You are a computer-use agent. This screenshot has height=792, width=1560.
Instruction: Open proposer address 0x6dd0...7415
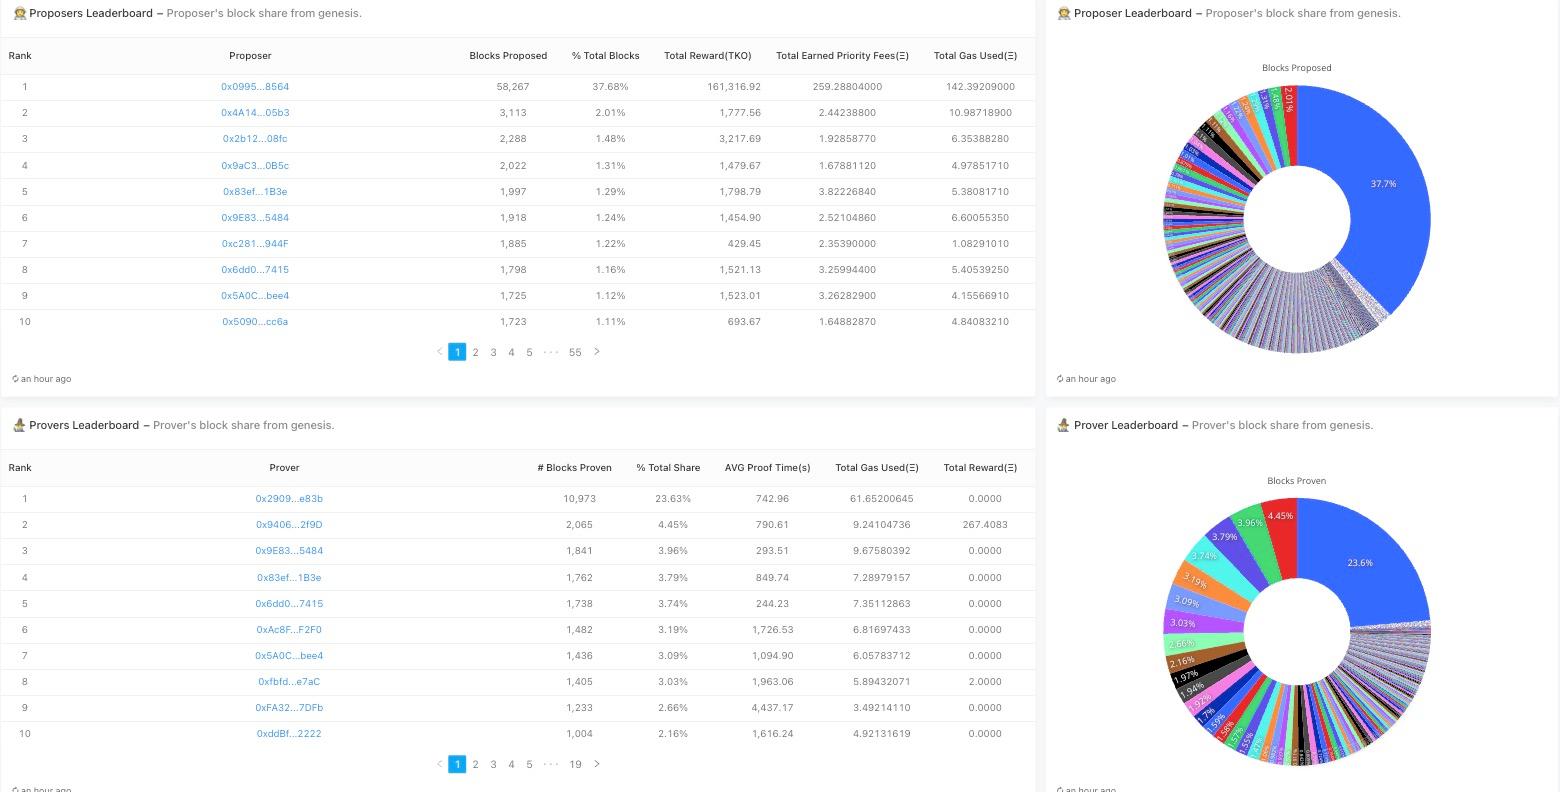255,270
